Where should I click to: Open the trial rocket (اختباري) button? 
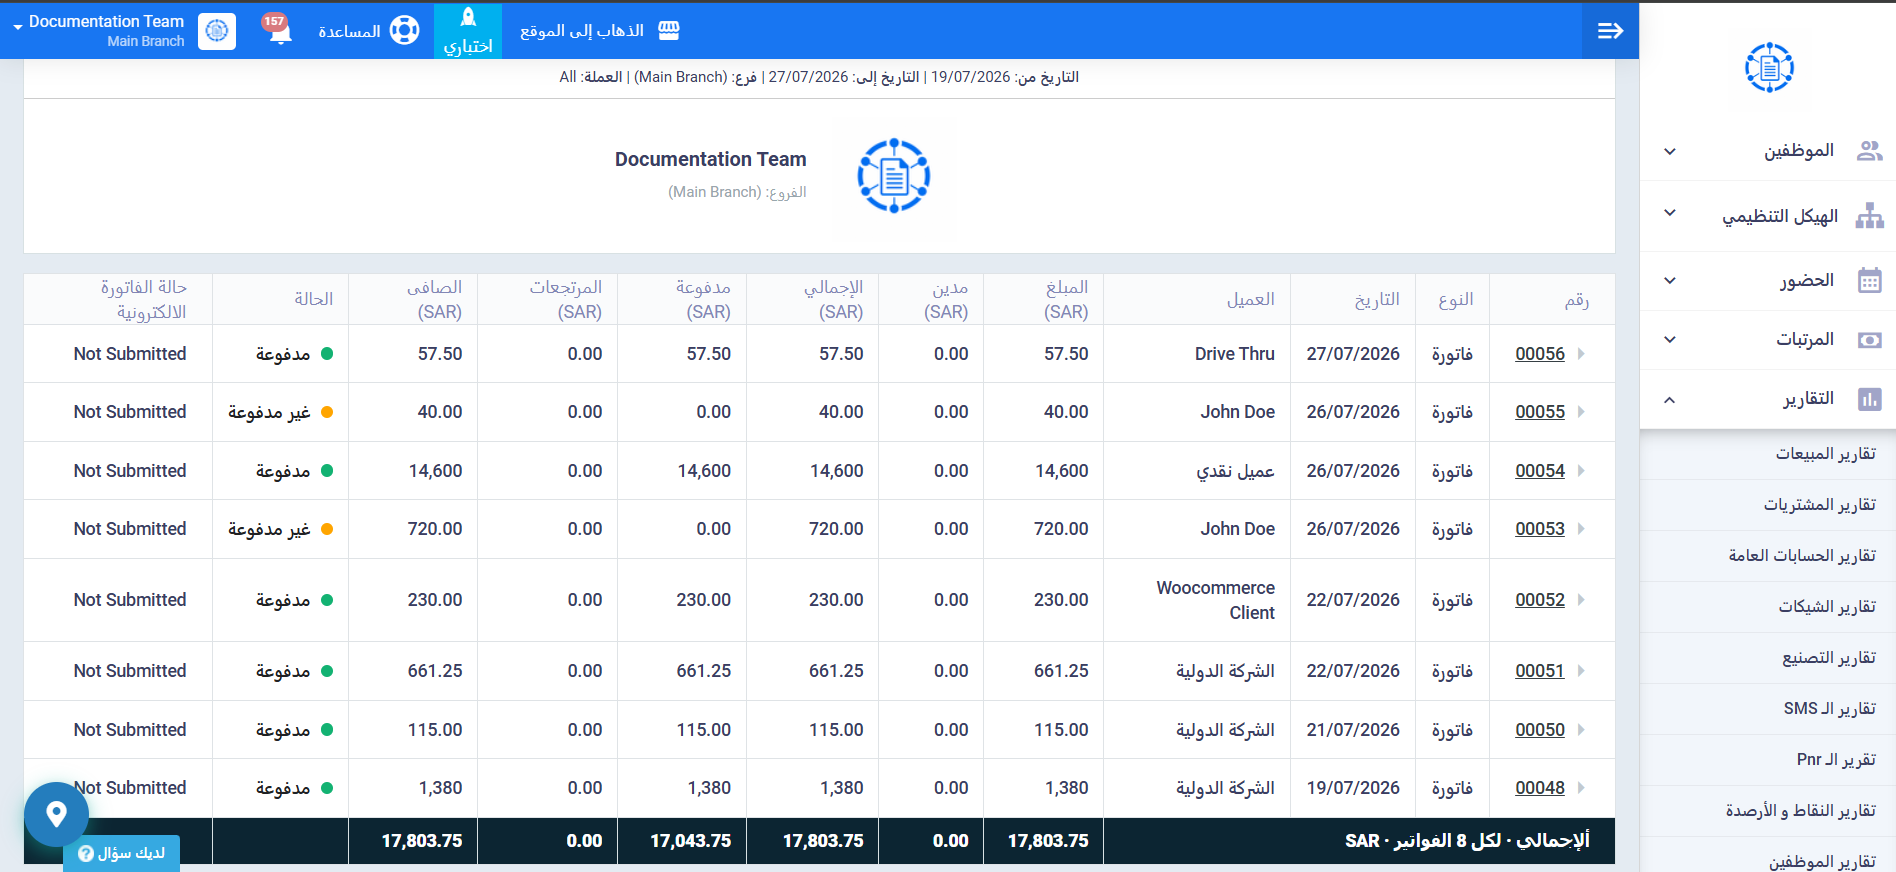(x=468, y=31)
